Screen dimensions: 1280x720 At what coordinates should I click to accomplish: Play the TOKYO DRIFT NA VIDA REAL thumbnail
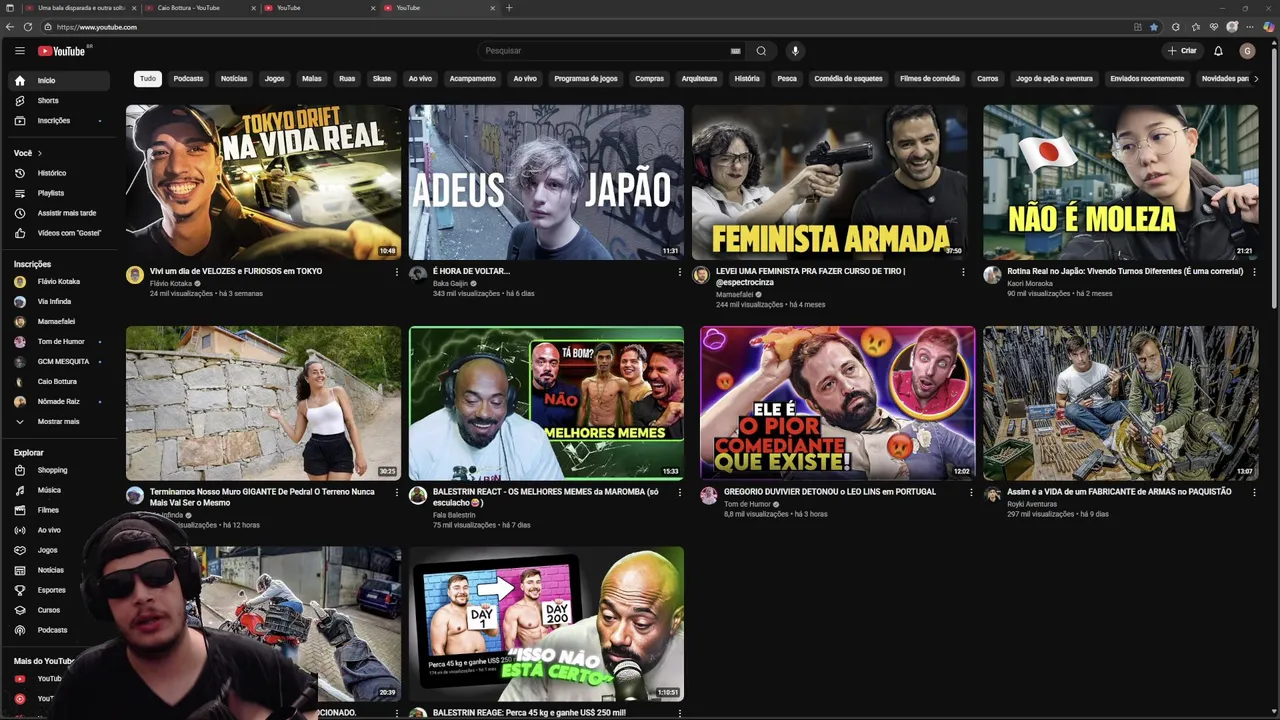[x=263, y=182]
